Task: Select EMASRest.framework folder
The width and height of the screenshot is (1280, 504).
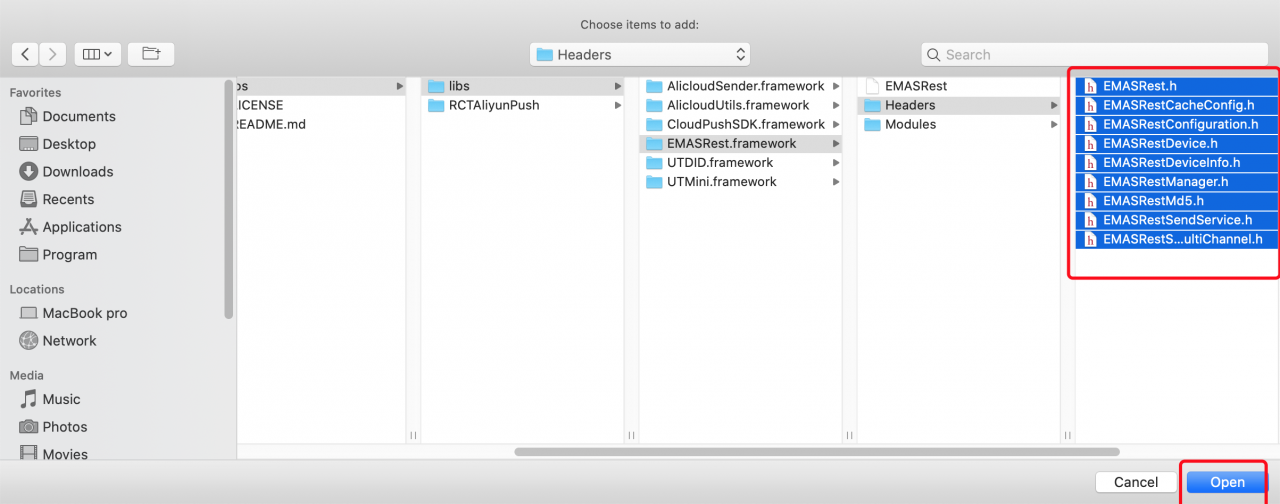Action: pos(741,143)
